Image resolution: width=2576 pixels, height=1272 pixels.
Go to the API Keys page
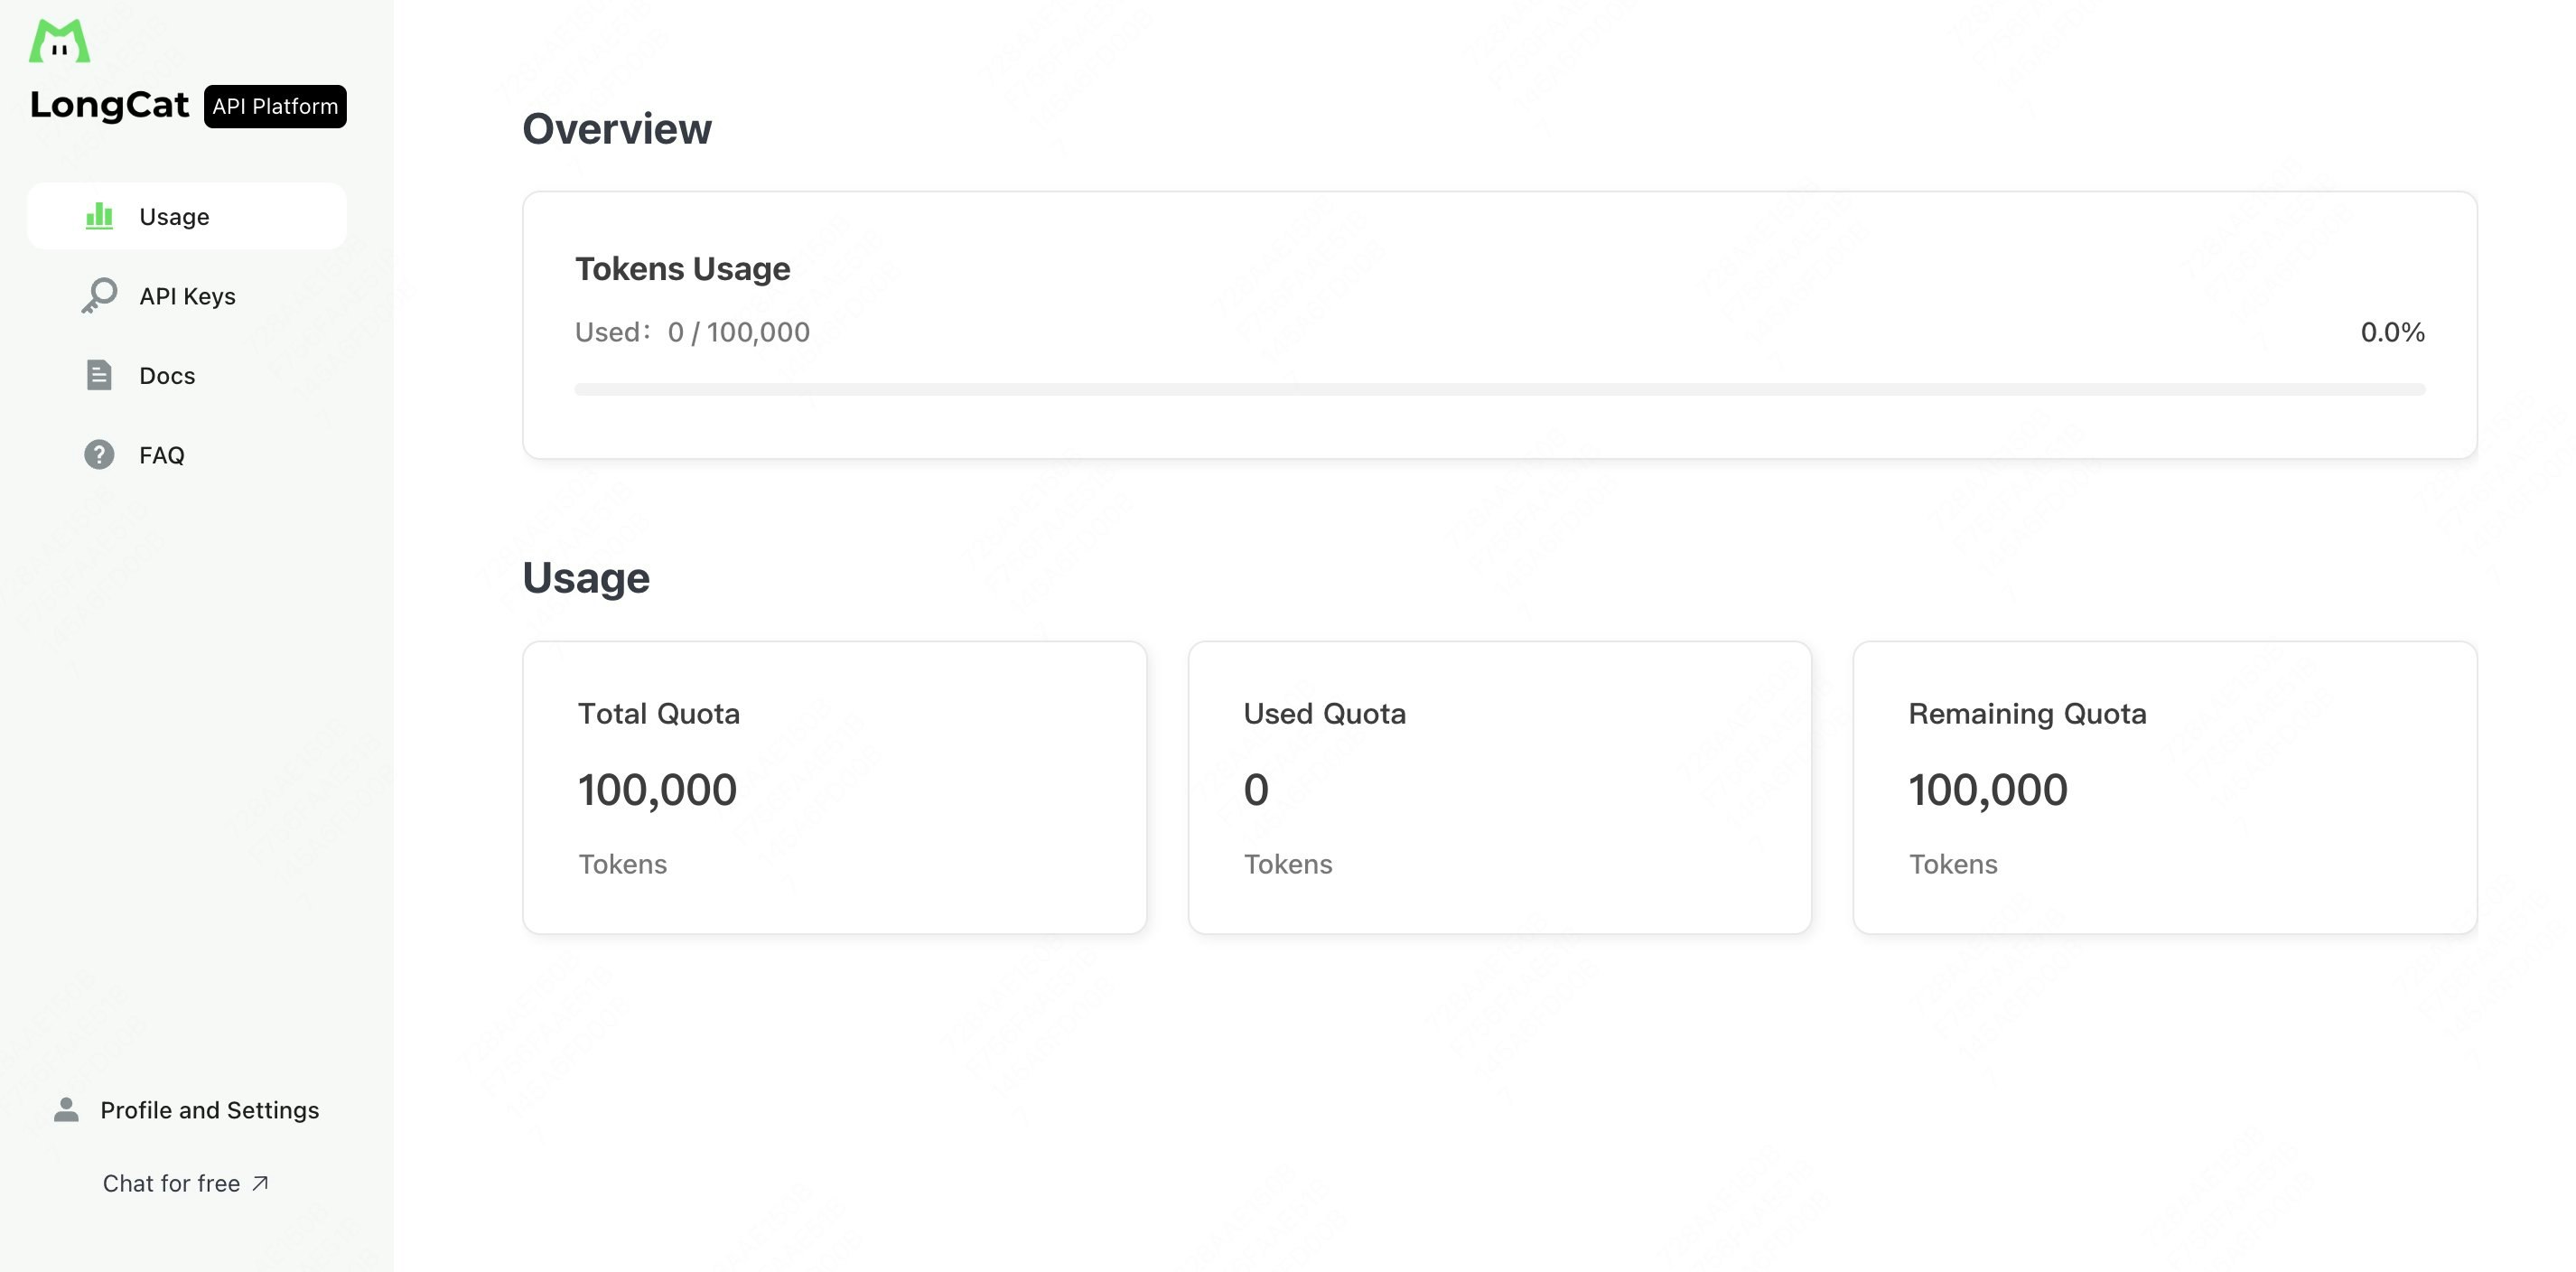tap(187, 296)
